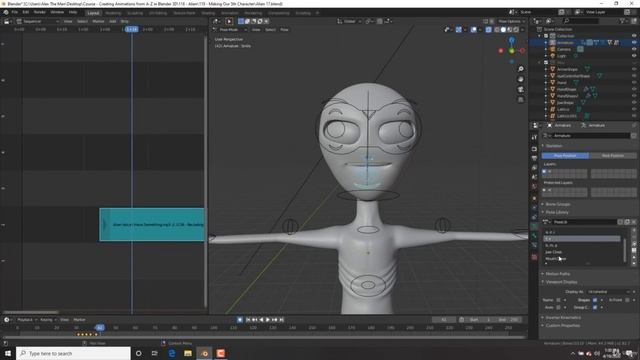Toggle the Shapes checkbox

click(595, 300)
